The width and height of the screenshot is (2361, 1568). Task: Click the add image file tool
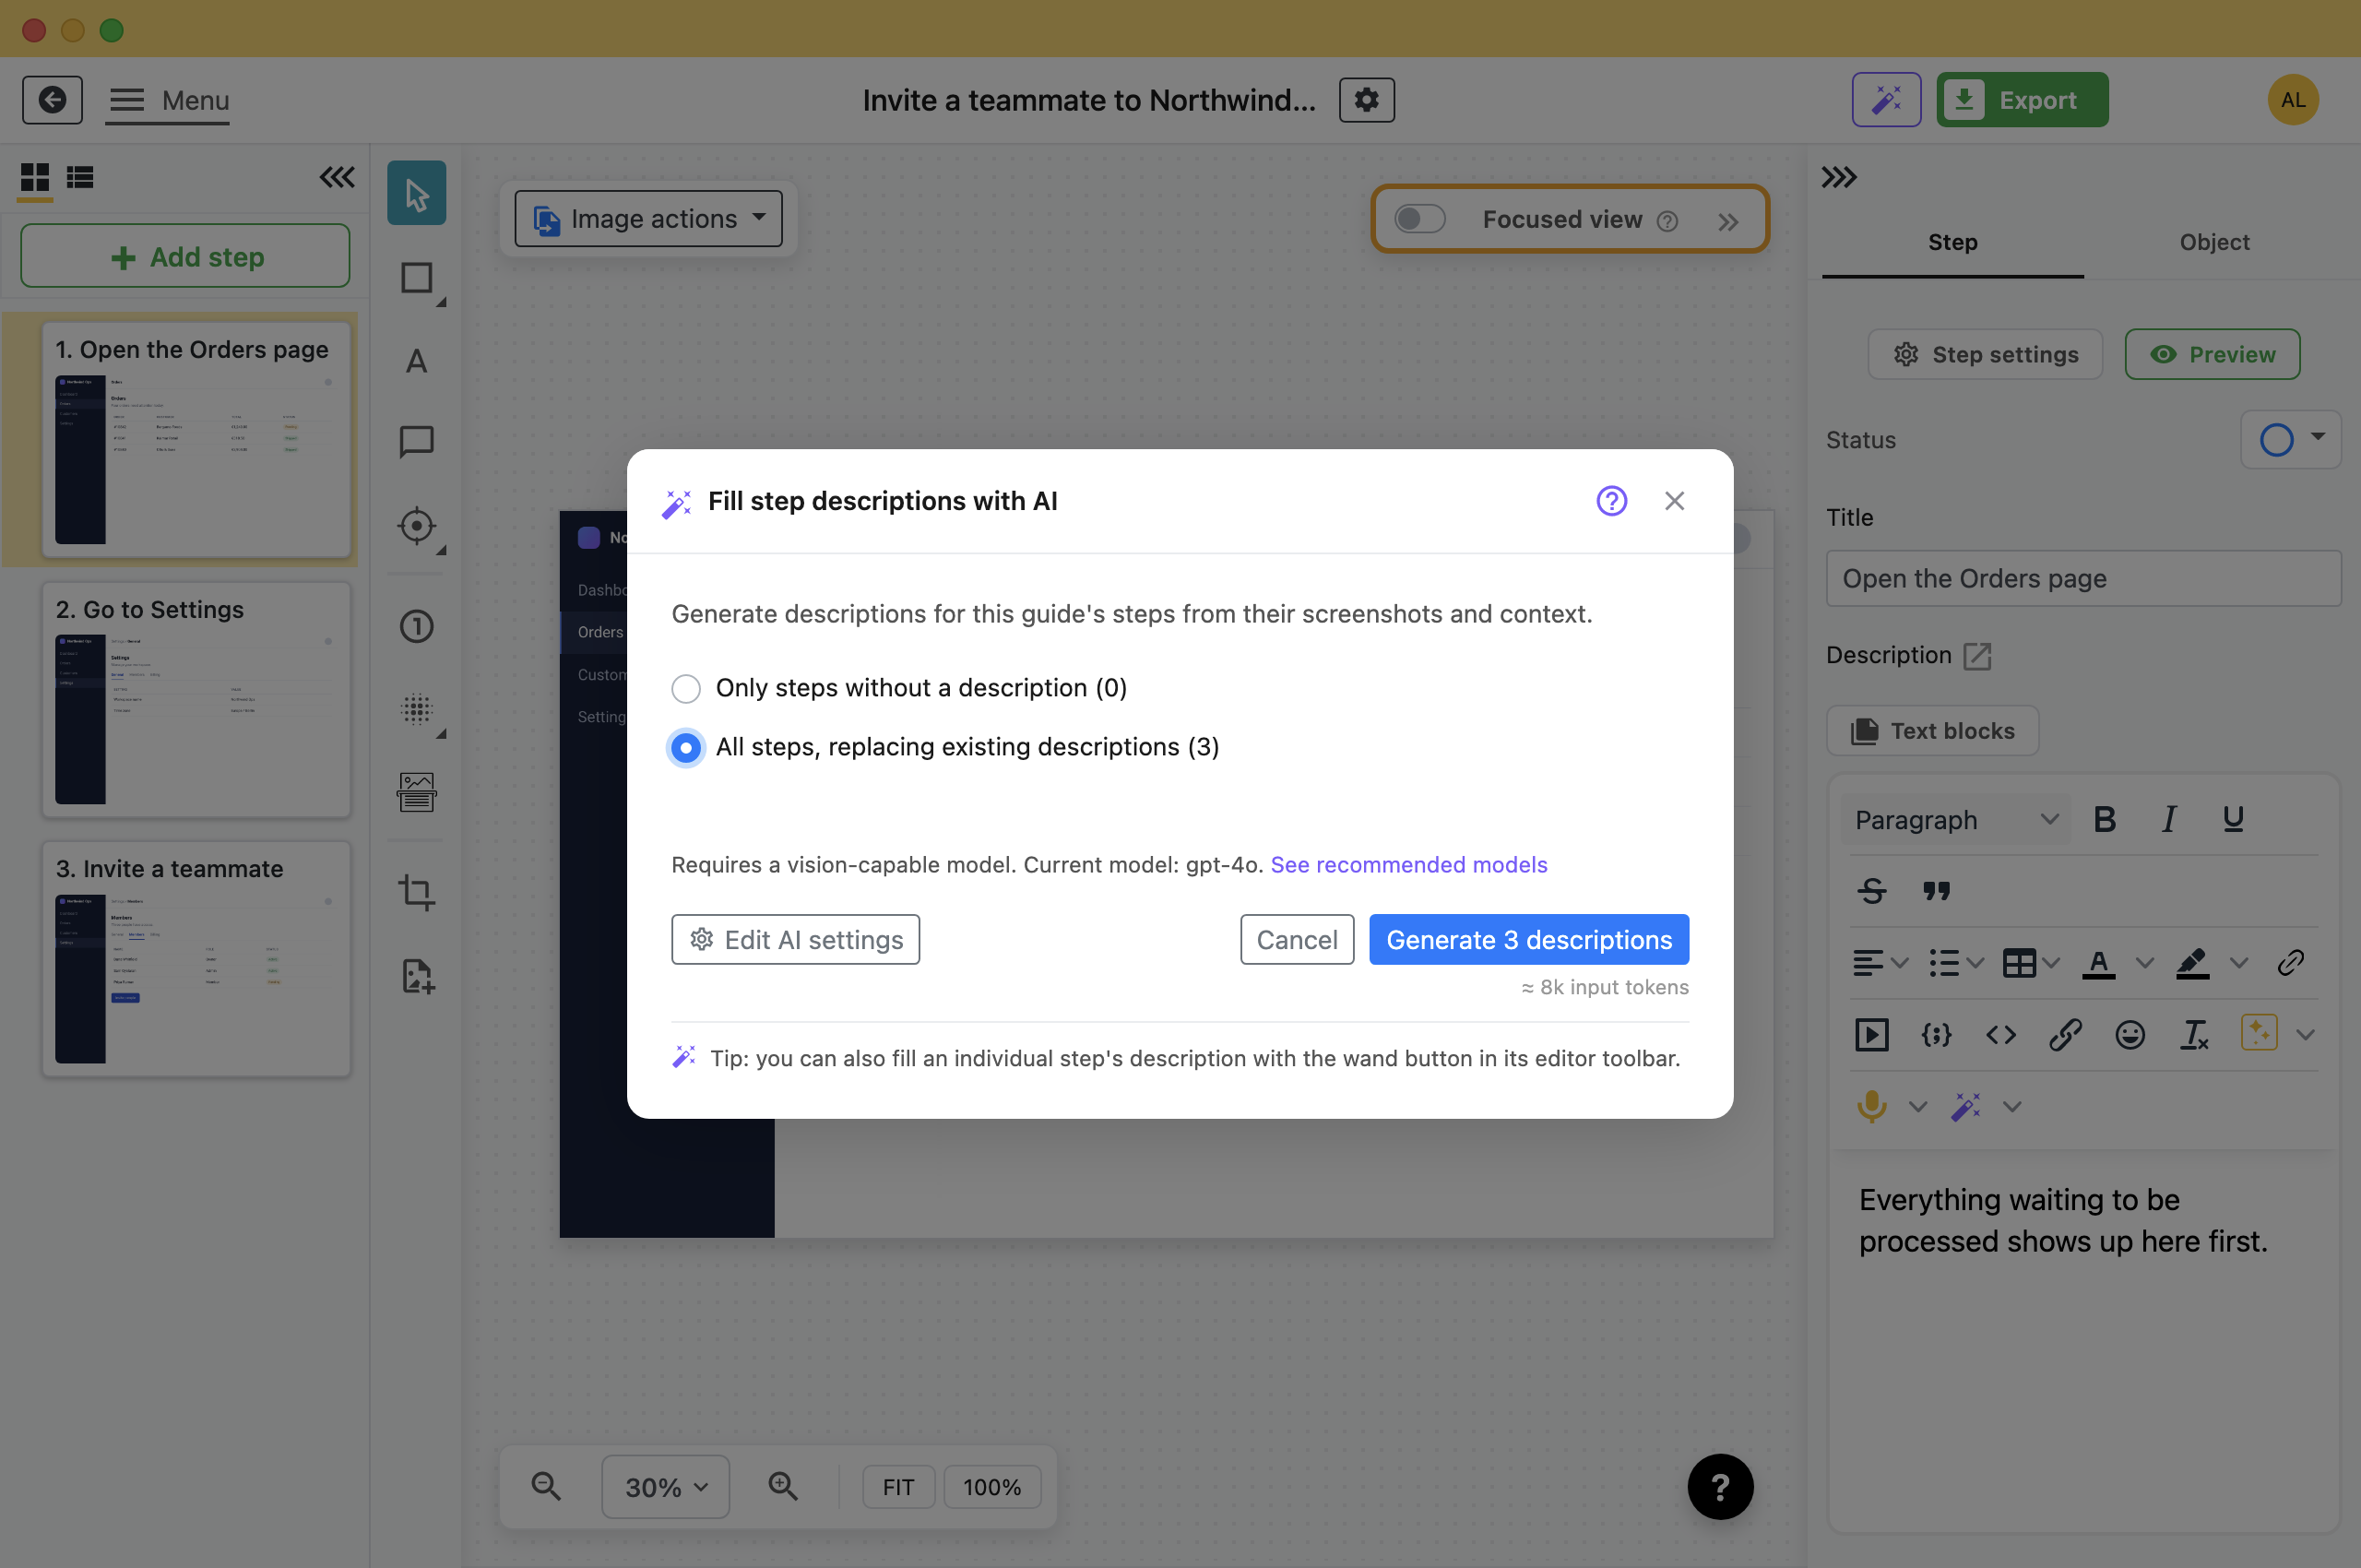[x=416, y=976]
